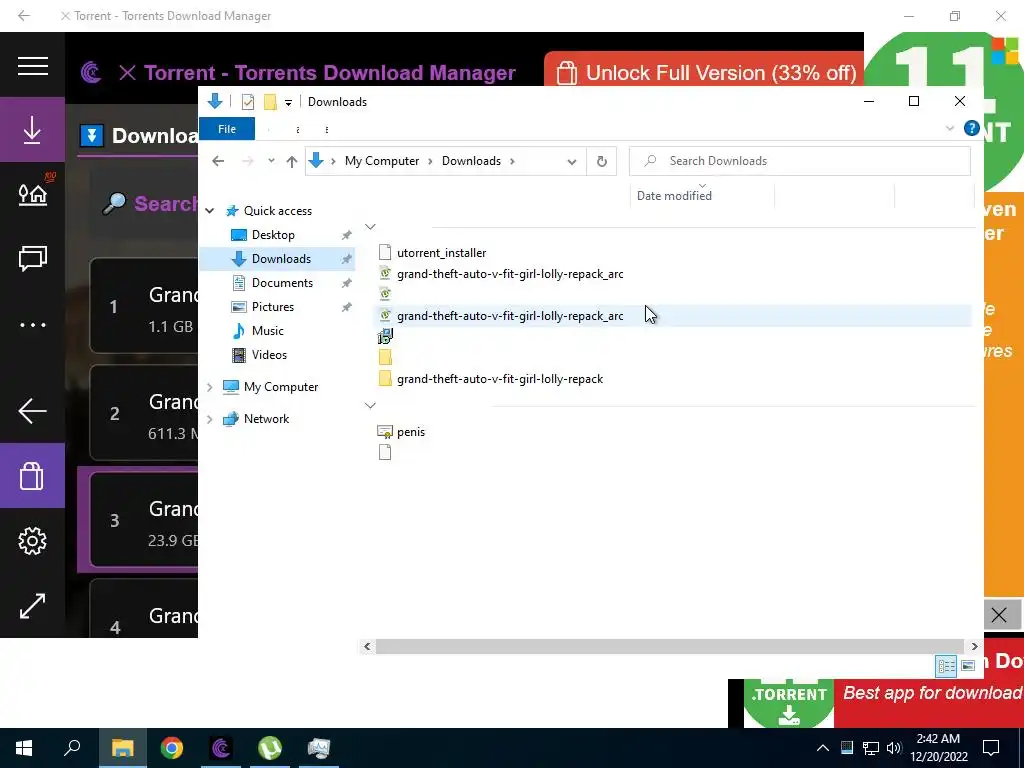Select My Computer in the navigation pane
Screen dimensions: 1024x768
pos(281,387)
